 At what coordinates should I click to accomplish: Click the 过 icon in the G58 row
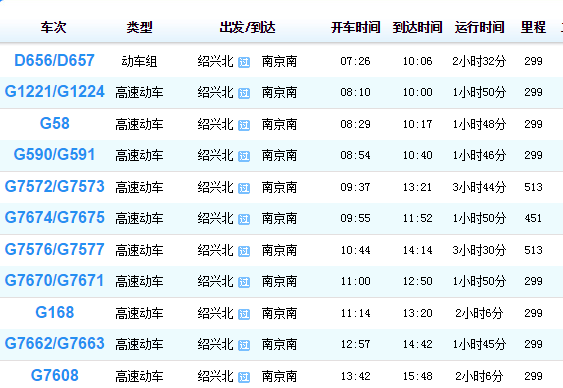pos(244,125)
